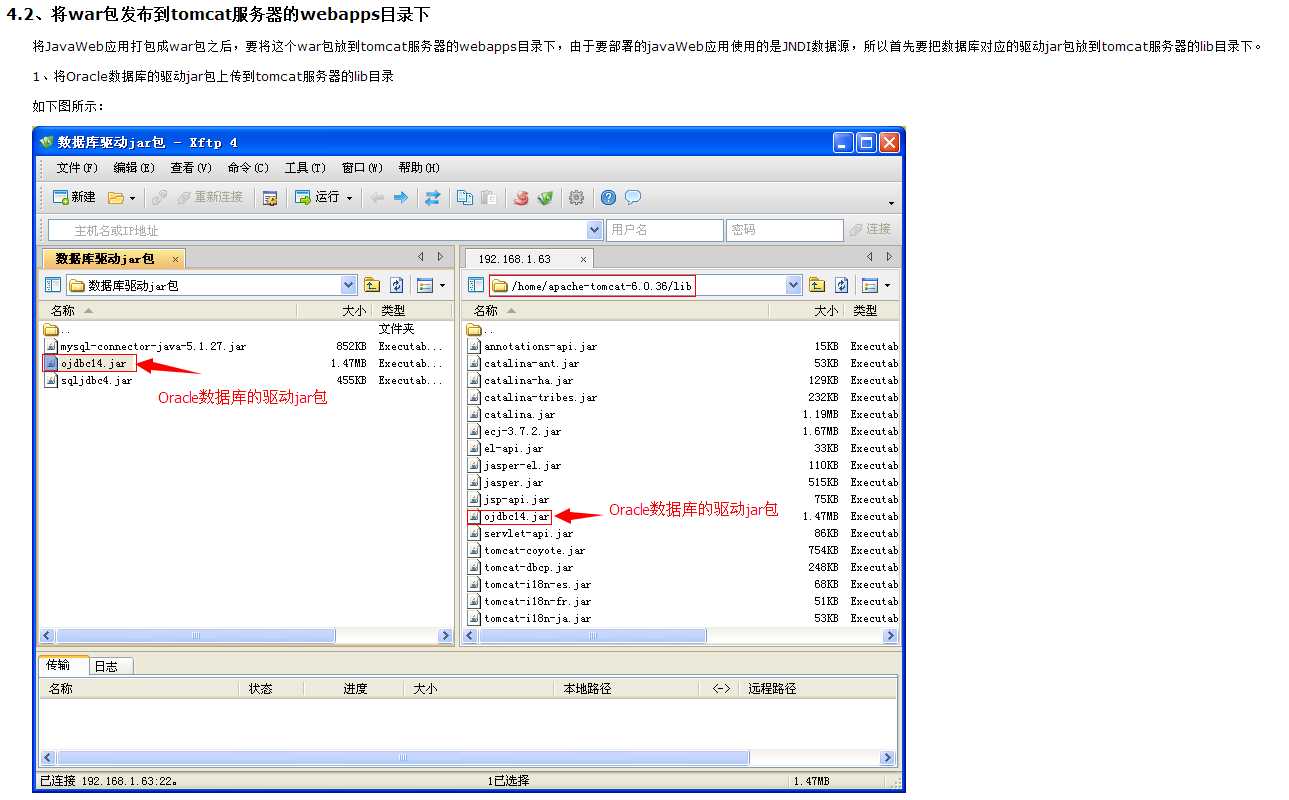Refresh the local pane file list
The image size is (1289, 800).
click(397, 285)
